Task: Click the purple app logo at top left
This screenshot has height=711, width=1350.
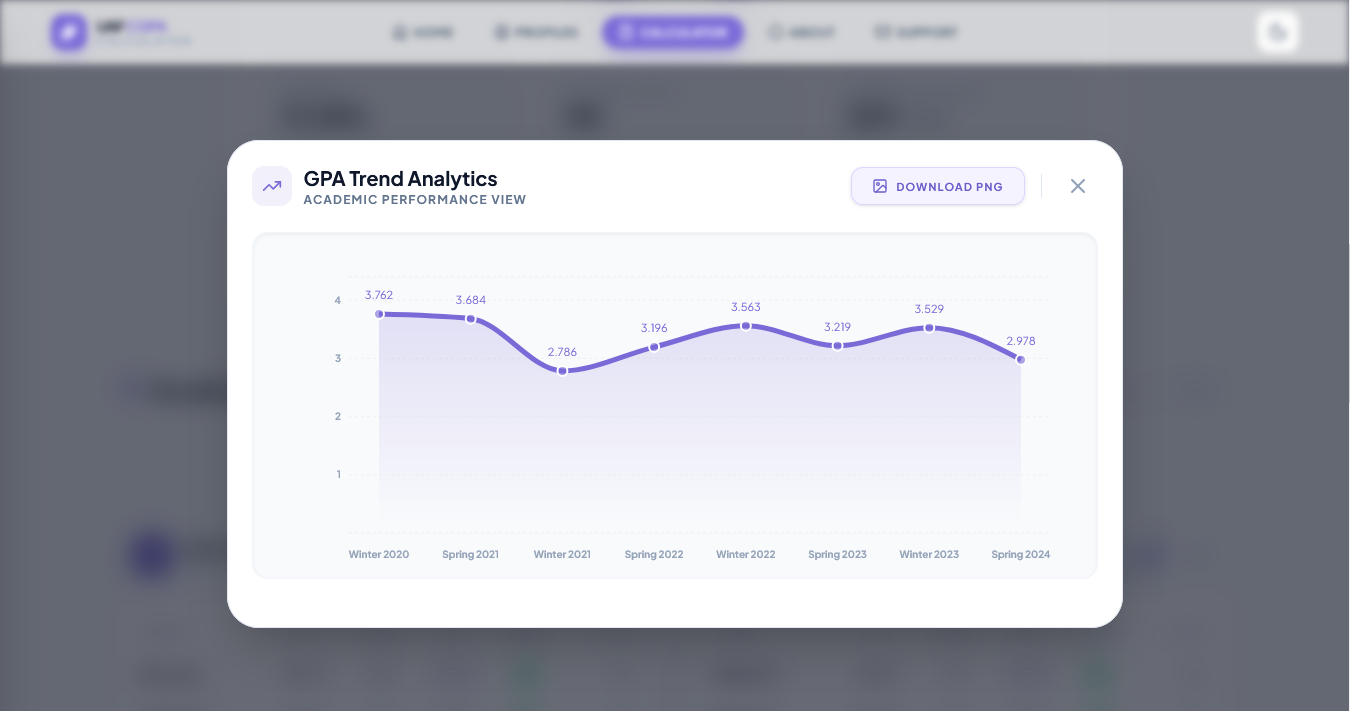Action: coord(69,32)
